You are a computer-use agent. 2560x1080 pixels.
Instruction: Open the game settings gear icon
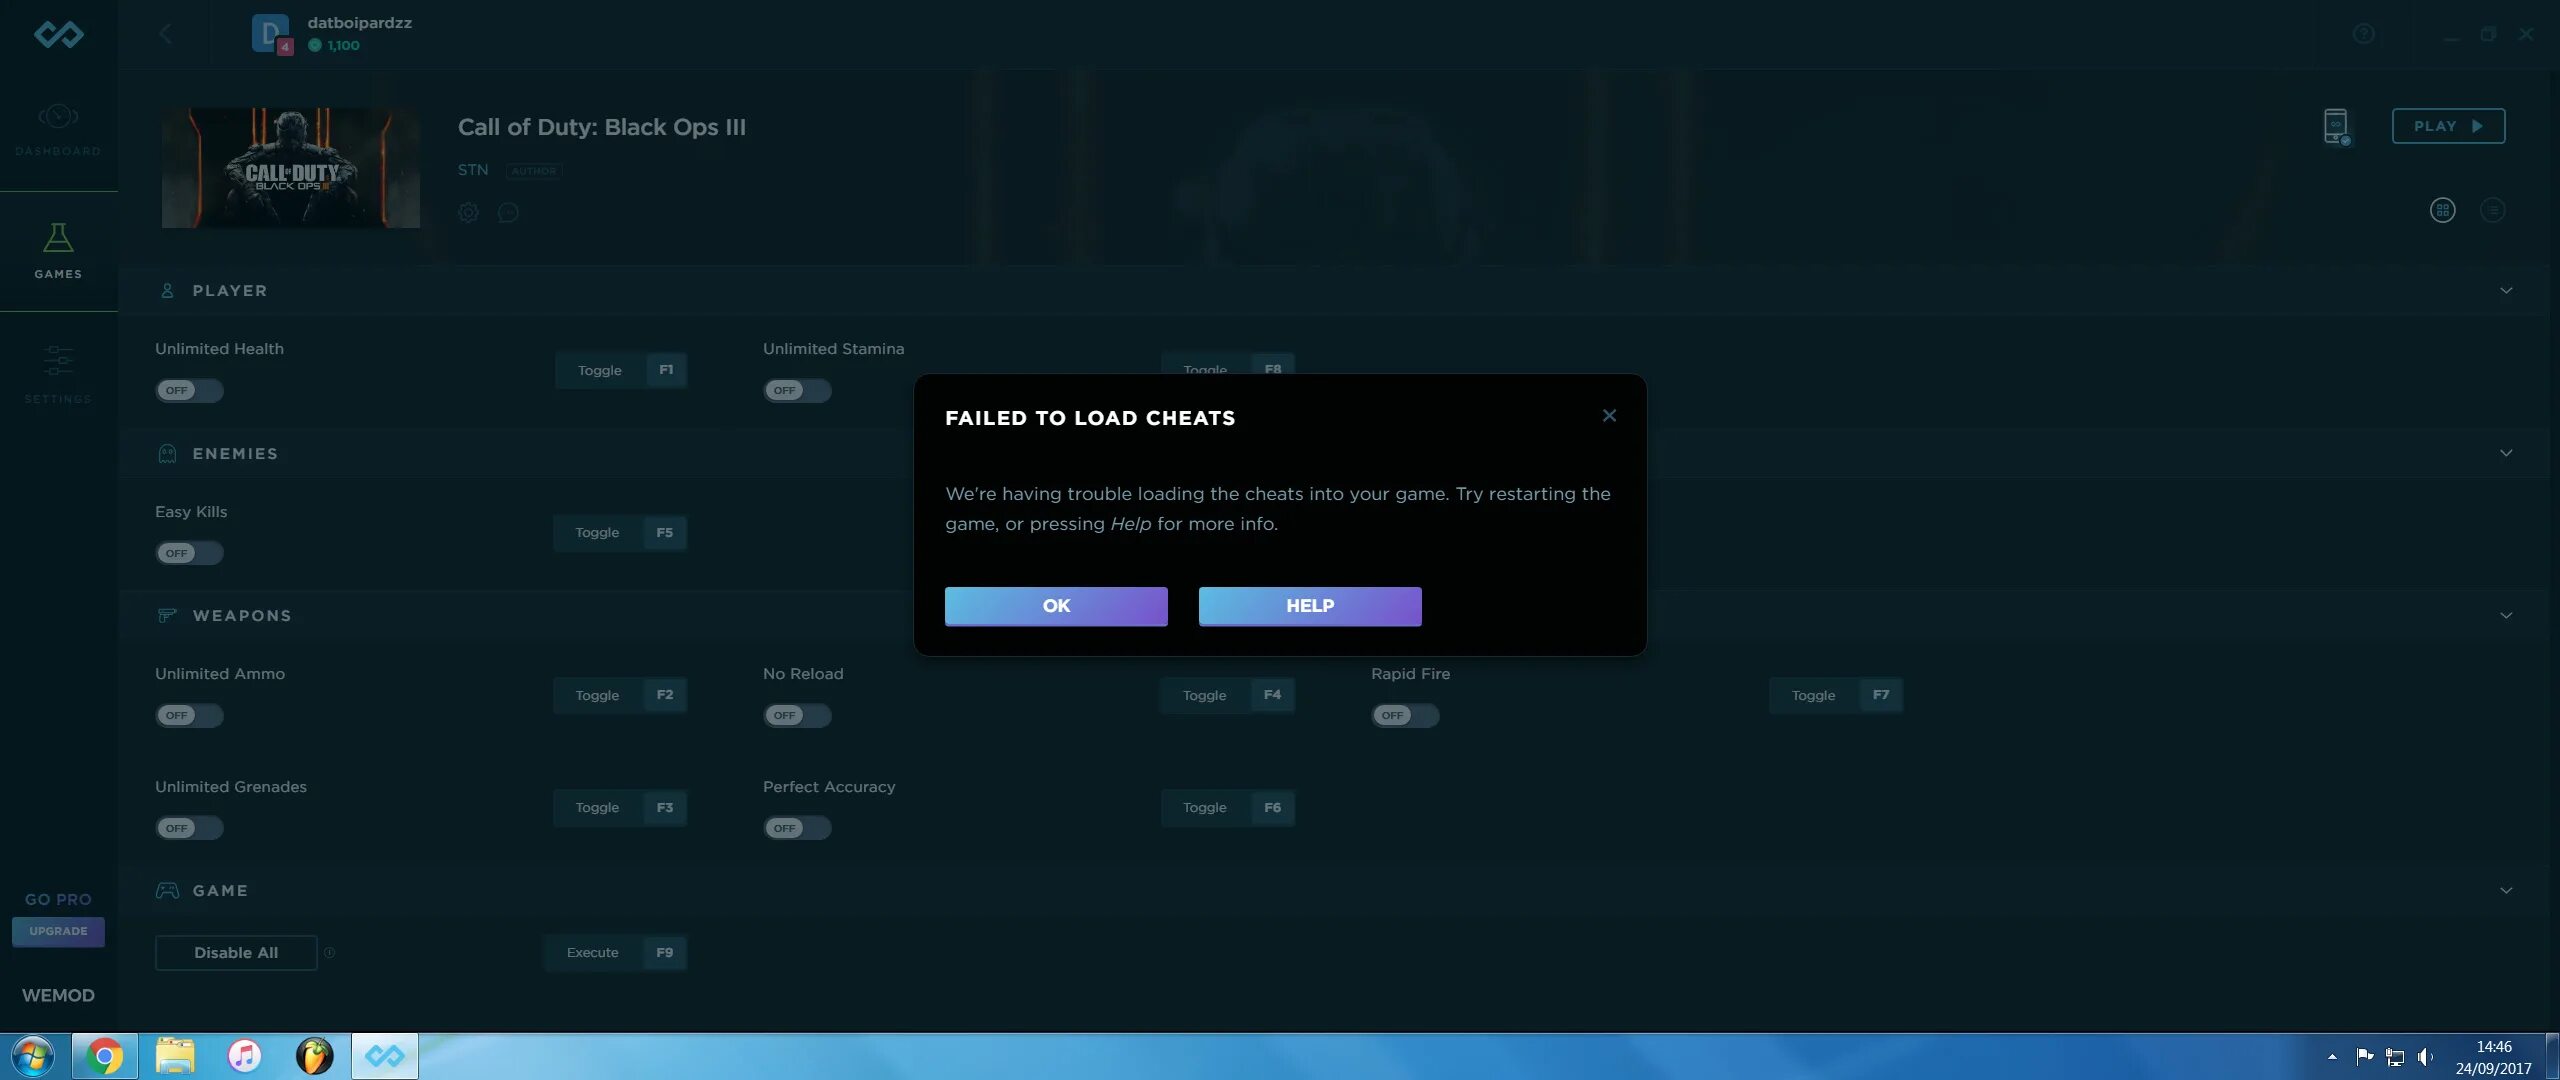(468, 212)
